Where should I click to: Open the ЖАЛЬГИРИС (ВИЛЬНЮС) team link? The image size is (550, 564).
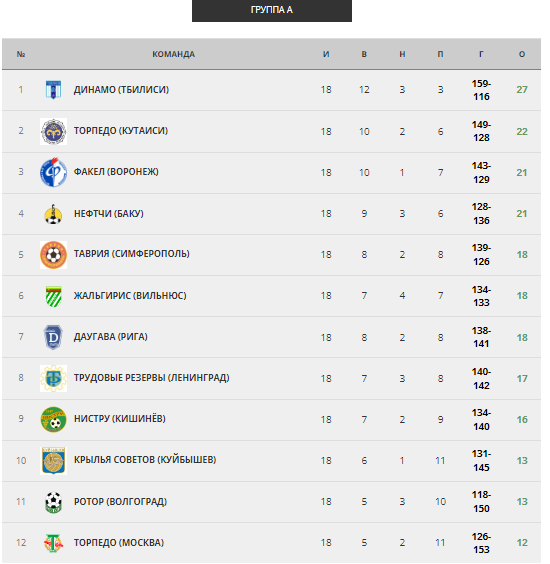130,296
